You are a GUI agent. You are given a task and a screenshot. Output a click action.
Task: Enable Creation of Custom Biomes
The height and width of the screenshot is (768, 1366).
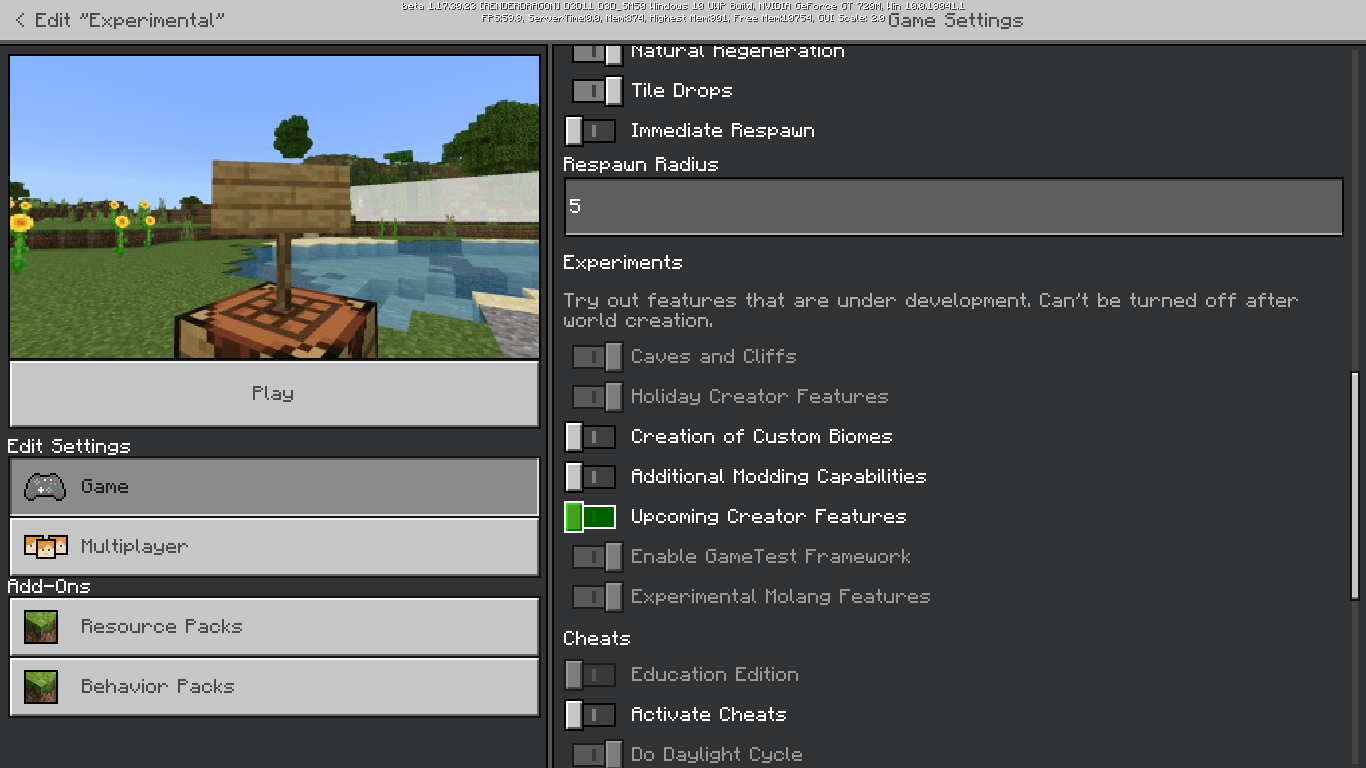[x=590, y=437]
